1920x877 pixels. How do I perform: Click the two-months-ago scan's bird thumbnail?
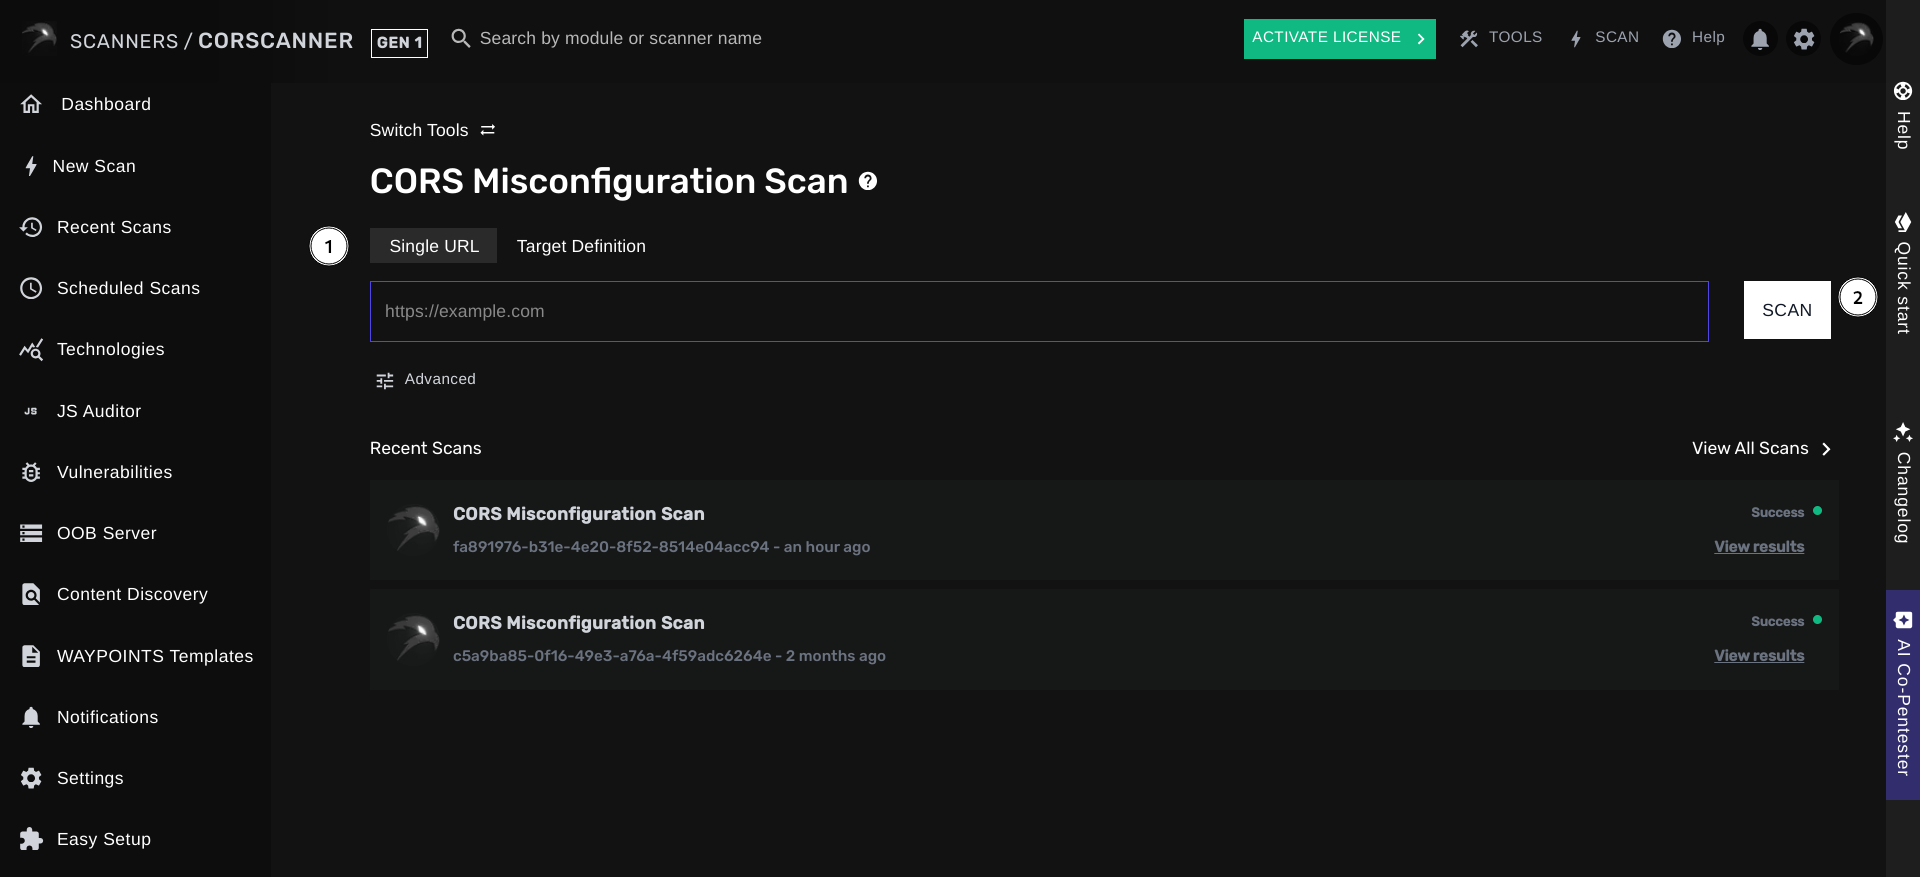(413, 638)
